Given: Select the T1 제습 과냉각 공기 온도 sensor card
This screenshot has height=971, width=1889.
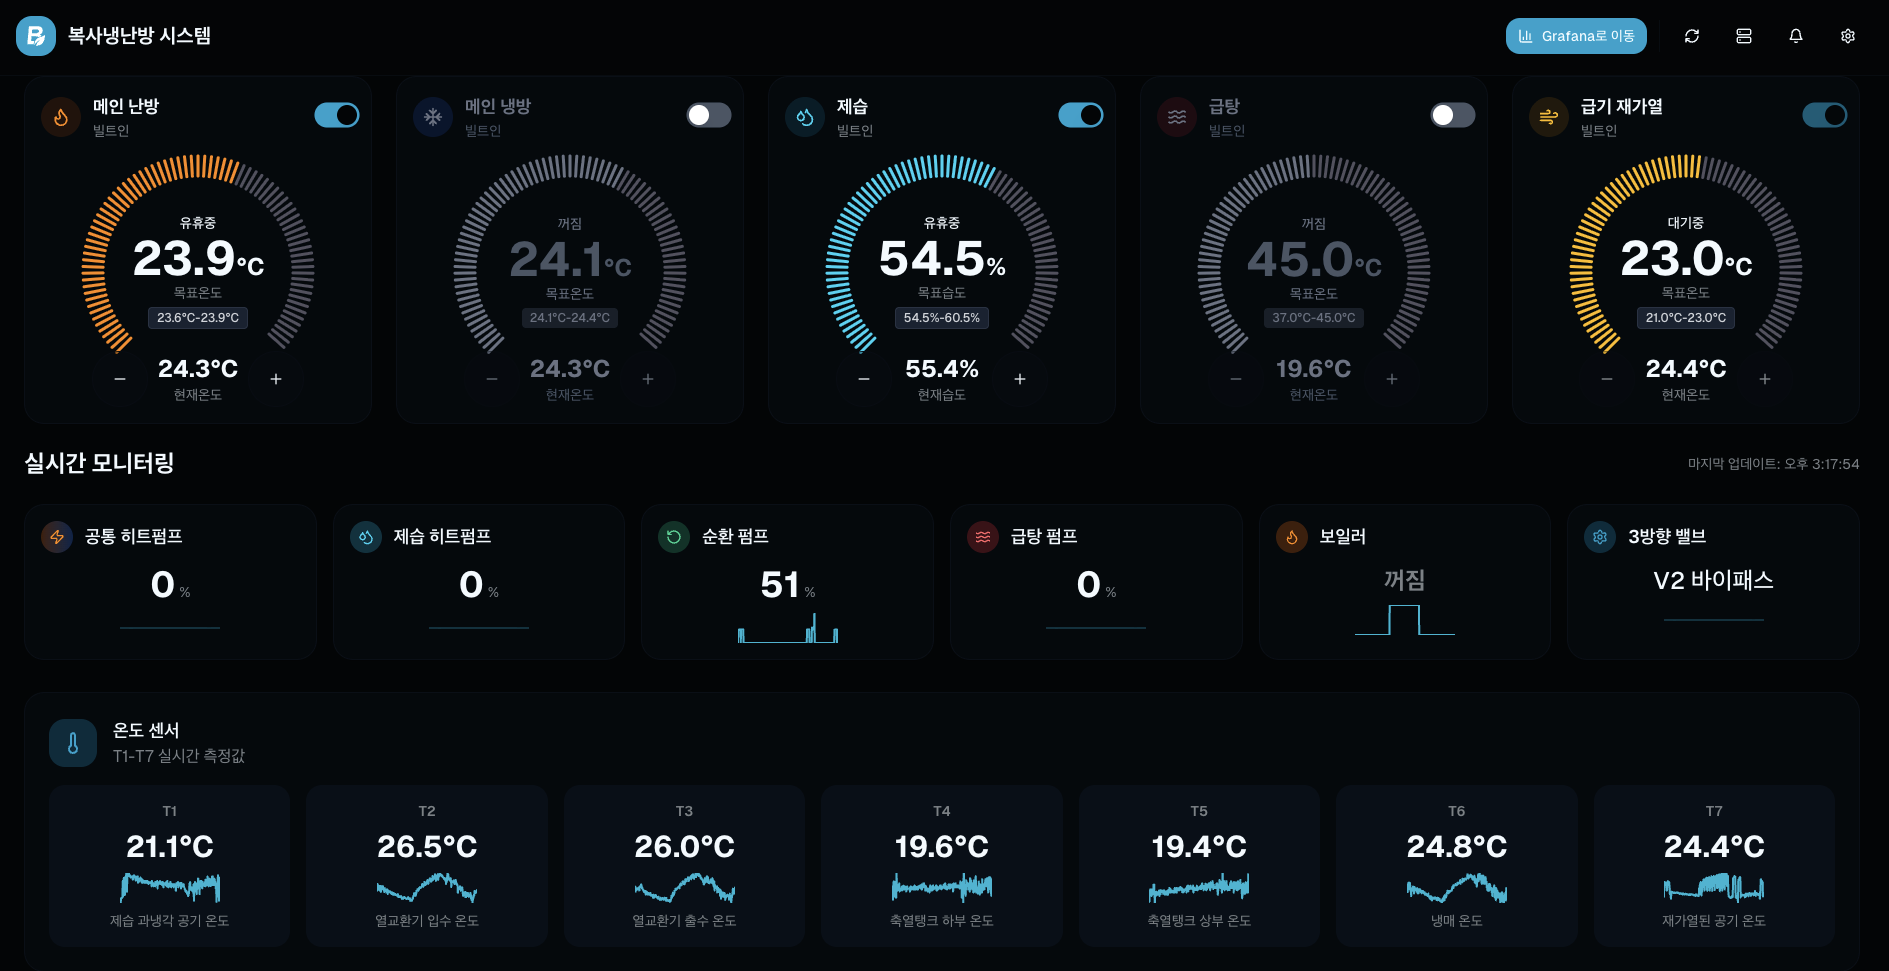Looking at the screenshot, I should 170,865.
